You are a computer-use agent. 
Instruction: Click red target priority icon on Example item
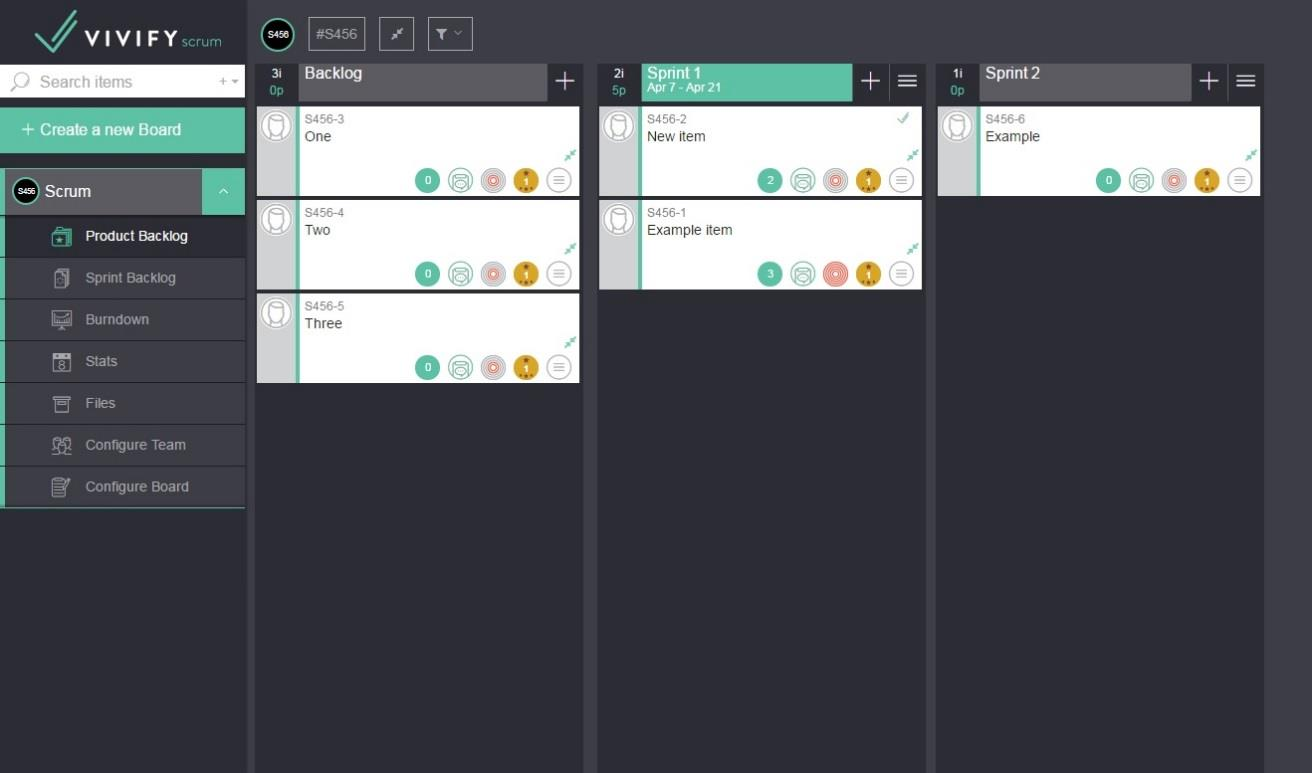point(835,274)
